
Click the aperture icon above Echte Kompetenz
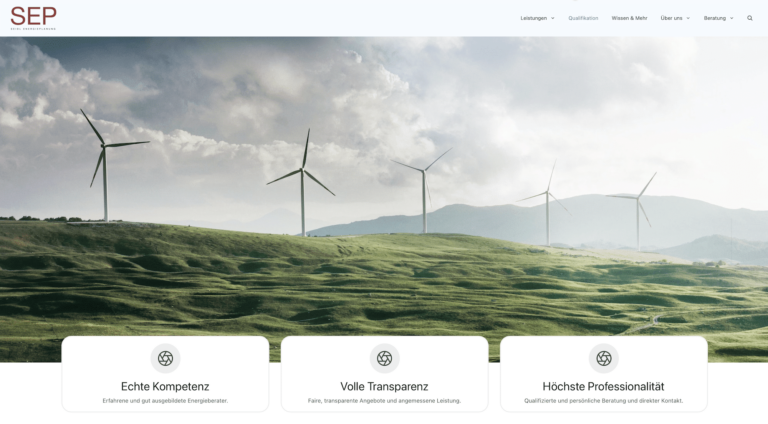pyautogui.click(x=166, y=358)
